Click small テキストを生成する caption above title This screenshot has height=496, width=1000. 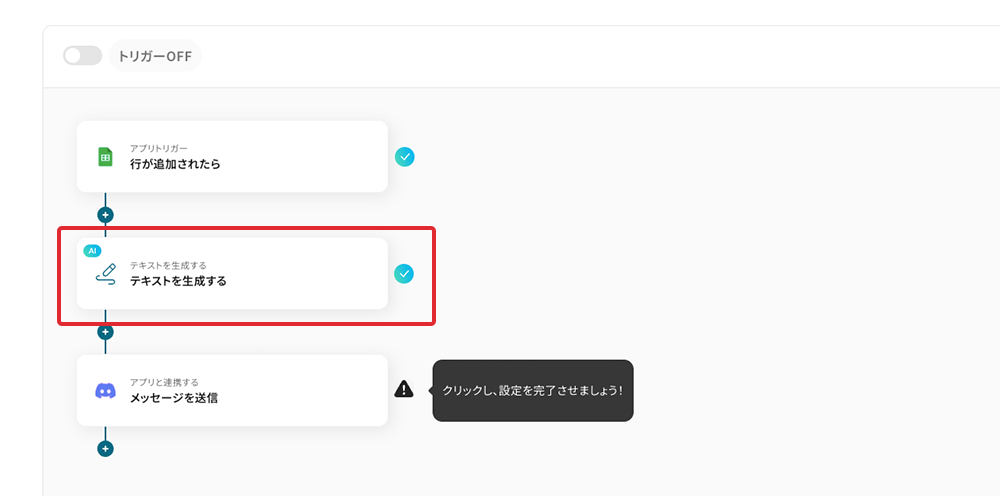168,265
